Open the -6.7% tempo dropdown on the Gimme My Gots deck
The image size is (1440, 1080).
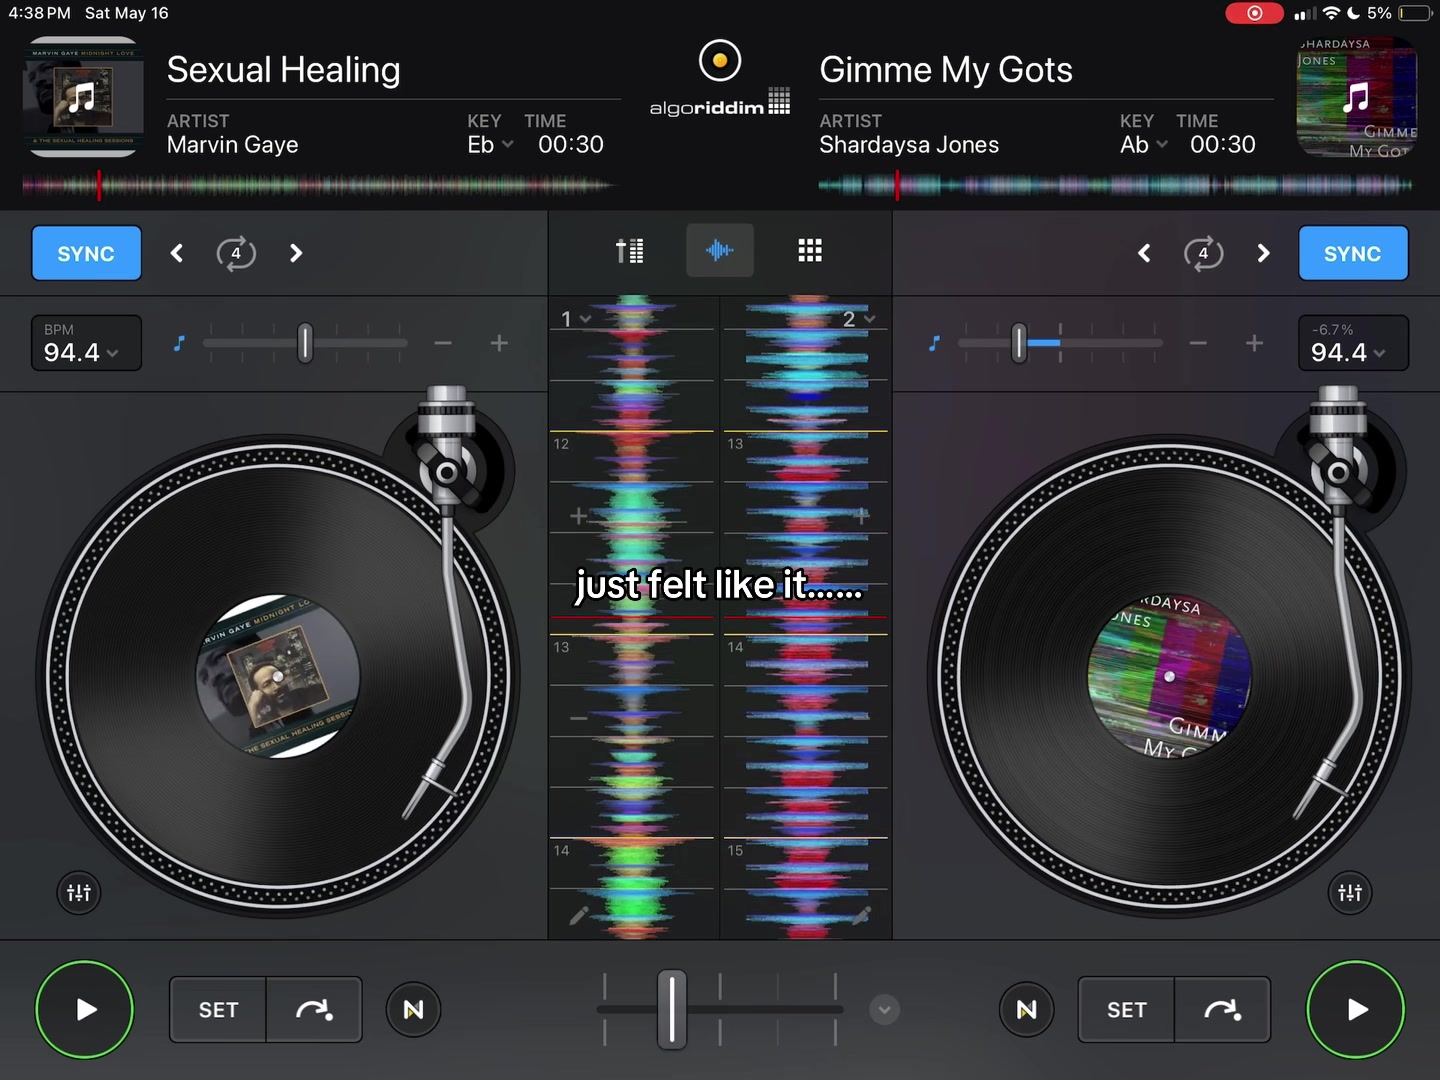click(x=1353, y=343)
